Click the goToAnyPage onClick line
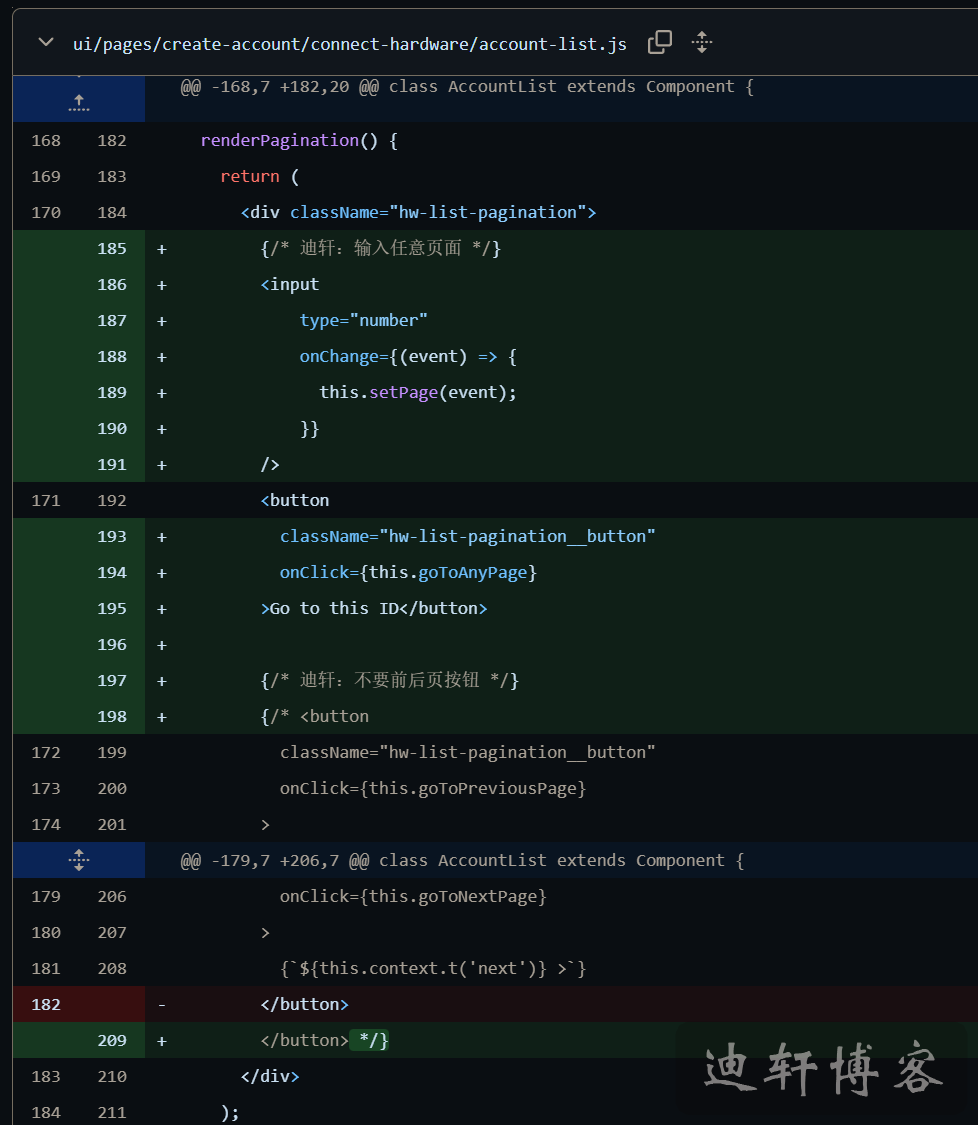This screenshot has height=1125, width=978. [408, 573]
